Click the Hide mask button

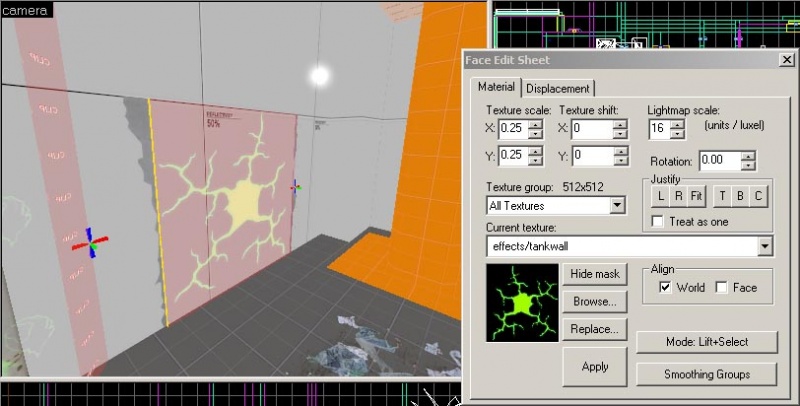click(x=594, y=274)
